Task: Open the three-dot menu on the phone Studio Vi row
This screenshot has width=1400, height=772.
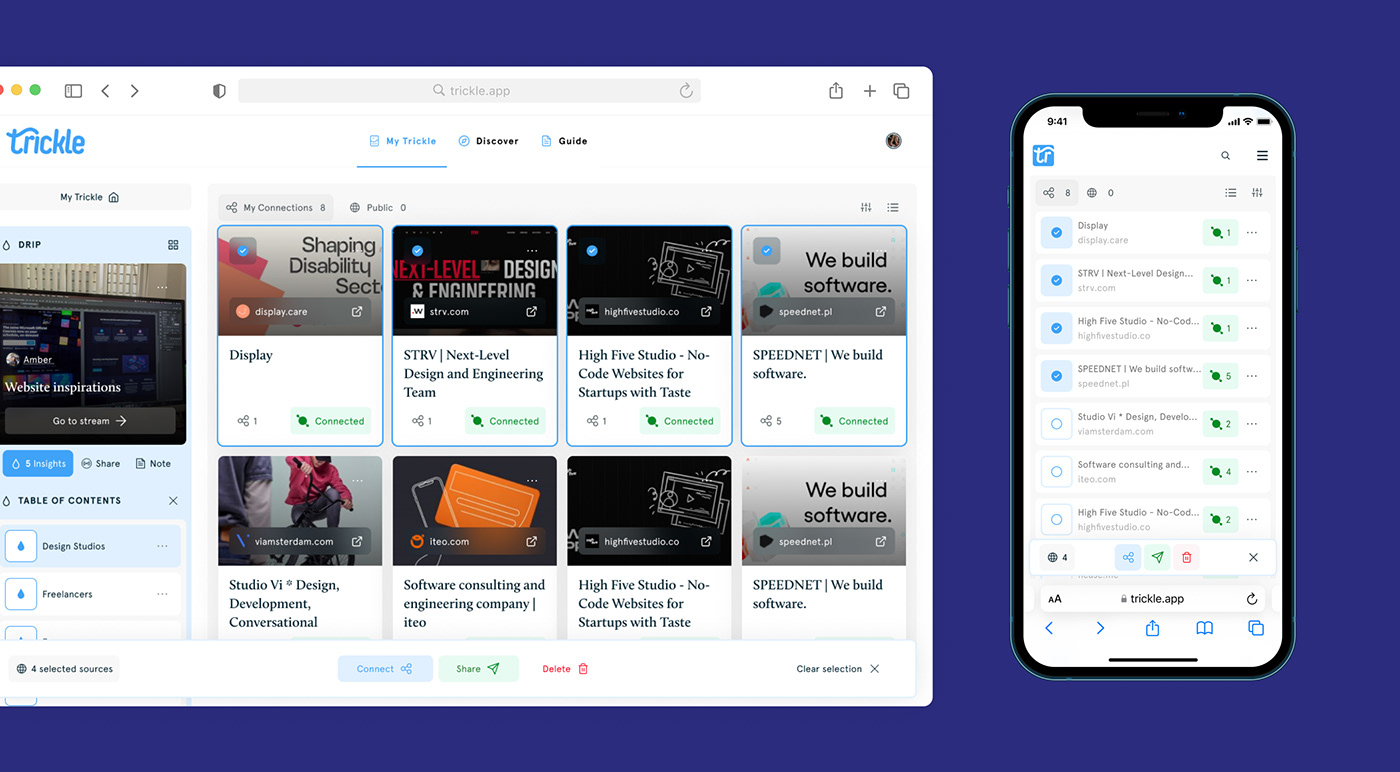Action: click(x=1252, y=424)
